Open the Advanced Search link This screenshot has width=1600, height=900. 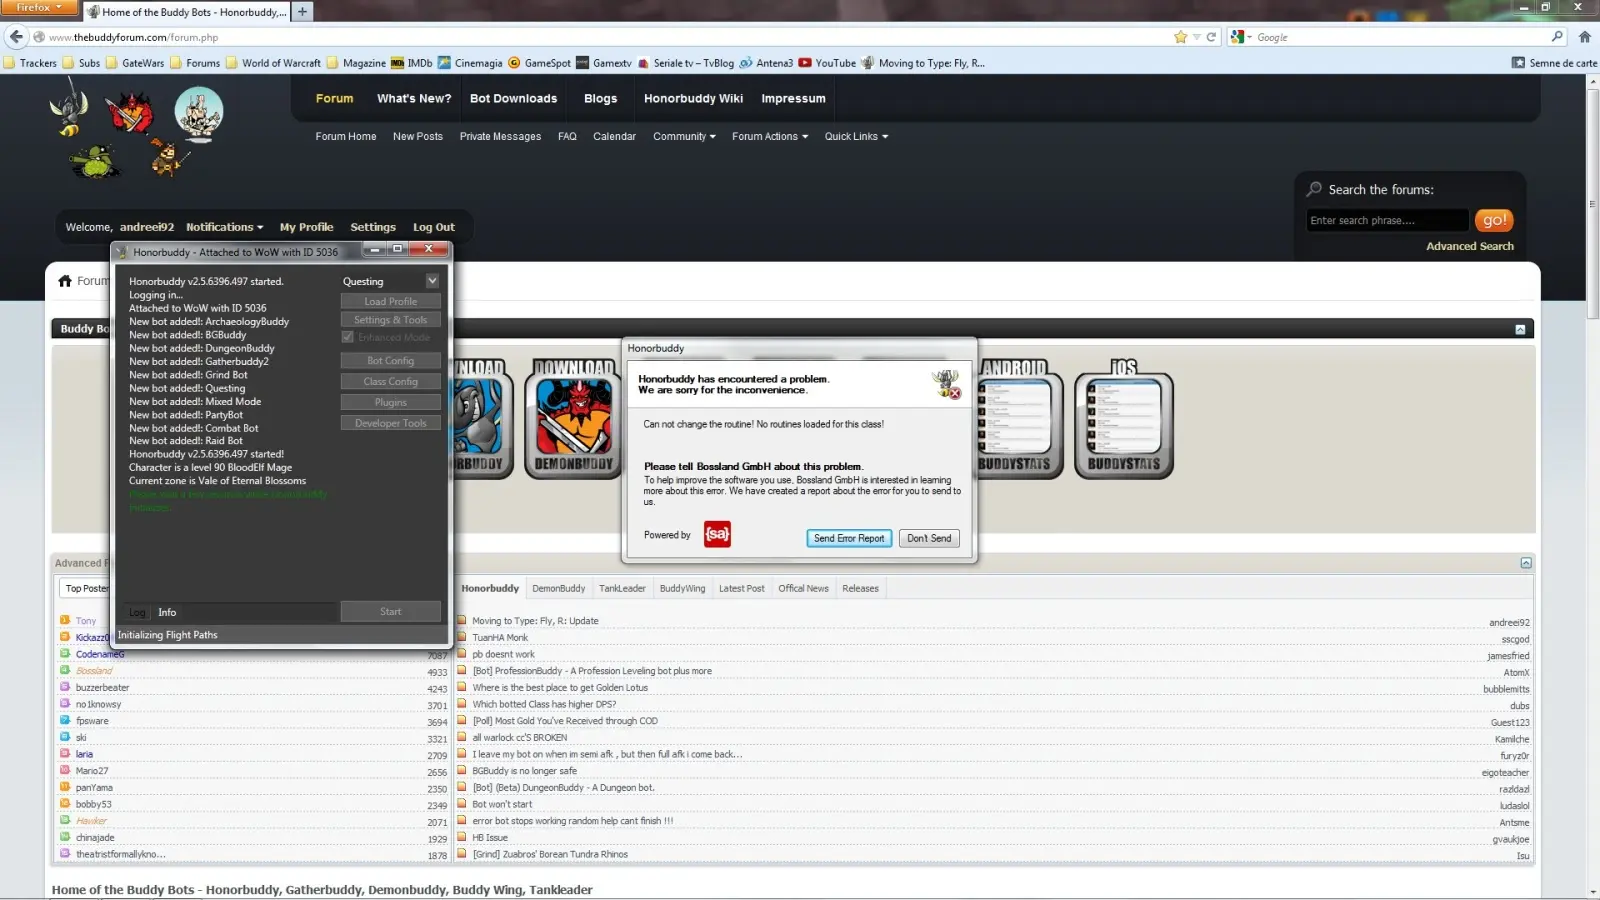point(1469,246)
